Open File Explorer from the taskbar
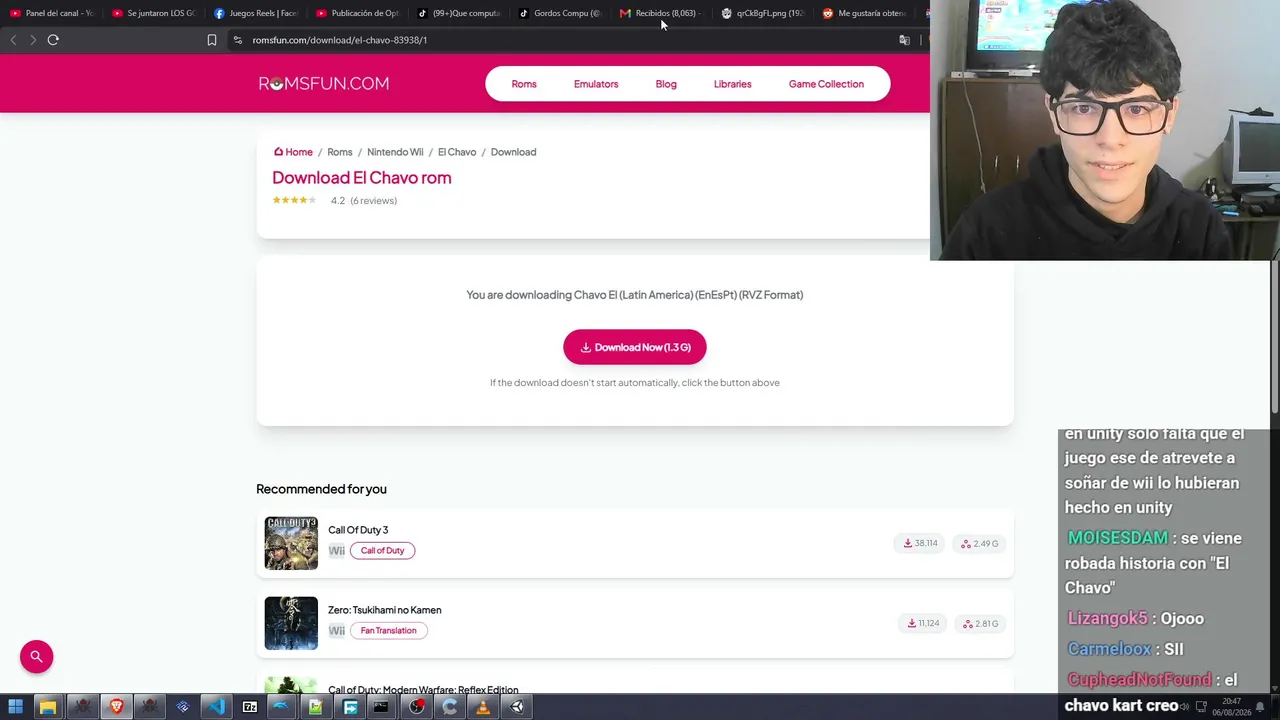 click(47, 707)
